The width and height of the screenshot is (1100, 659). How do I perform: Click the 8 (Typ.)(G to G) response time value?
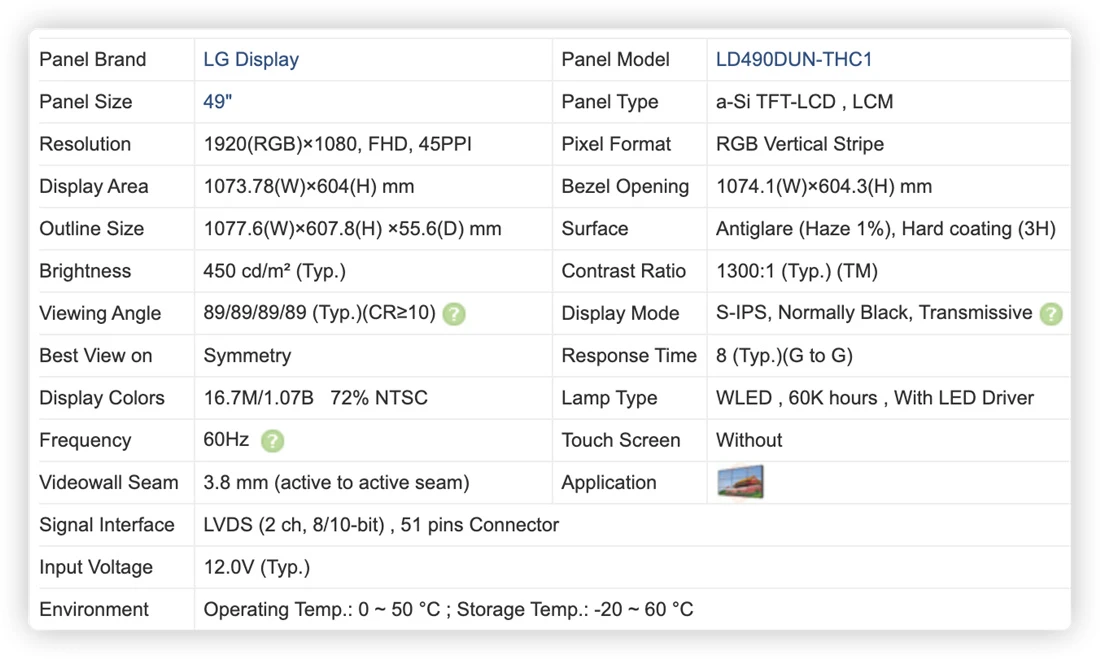[x=784, y=356]
